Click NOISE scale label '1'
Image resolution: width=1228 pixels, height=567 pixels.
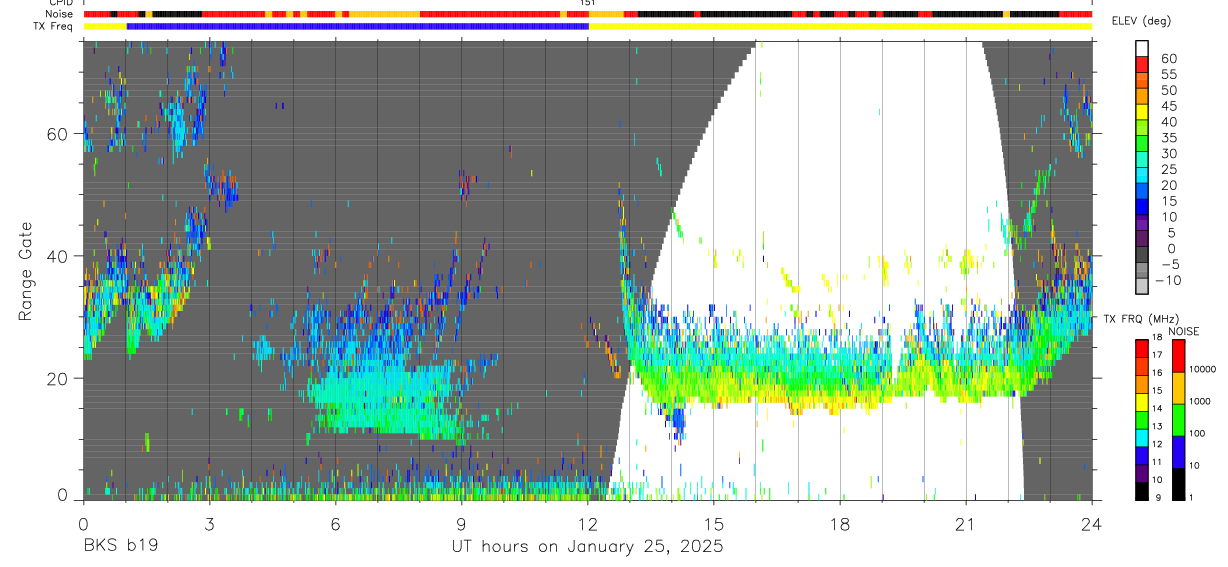click(1192, 497)
